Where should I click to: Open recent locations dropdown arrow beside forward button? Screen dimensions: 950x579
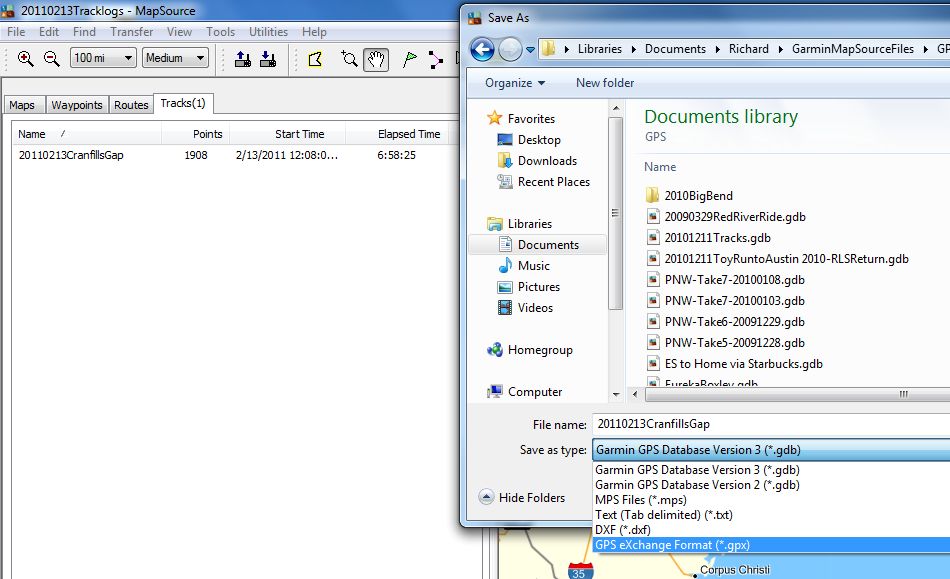[x=530, y=50]
